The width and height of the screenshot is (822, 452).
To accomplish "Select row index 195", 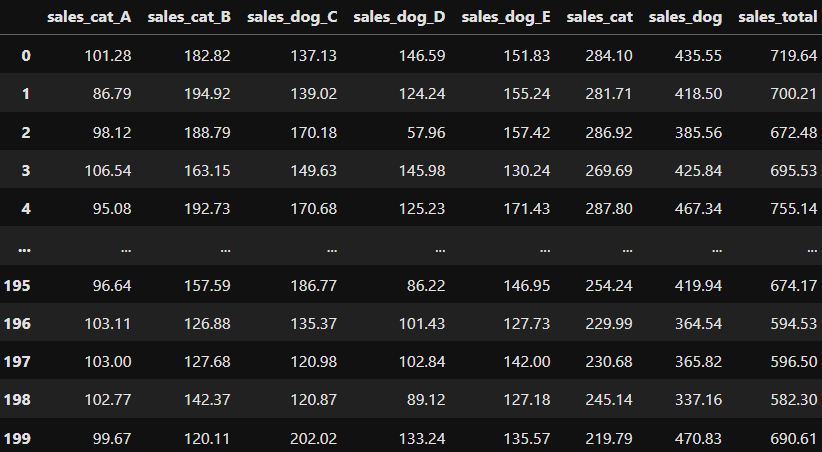I will click(18, 286).
